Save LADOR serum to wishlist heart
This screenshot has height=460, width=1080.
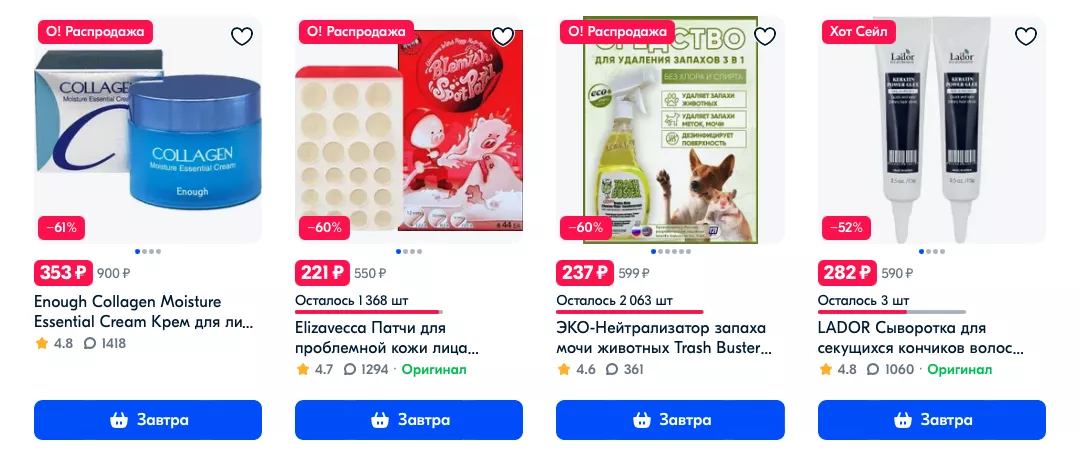click(1026, 36)
